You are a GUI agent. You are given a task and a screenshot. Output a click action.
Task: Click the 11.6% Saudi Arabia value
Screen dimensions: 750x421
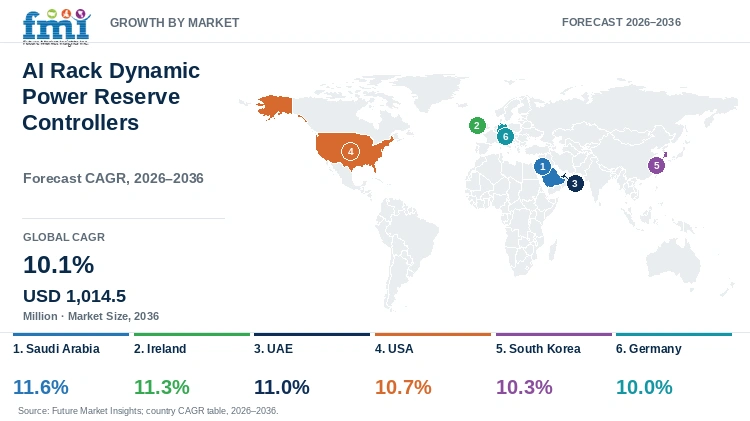41,387
